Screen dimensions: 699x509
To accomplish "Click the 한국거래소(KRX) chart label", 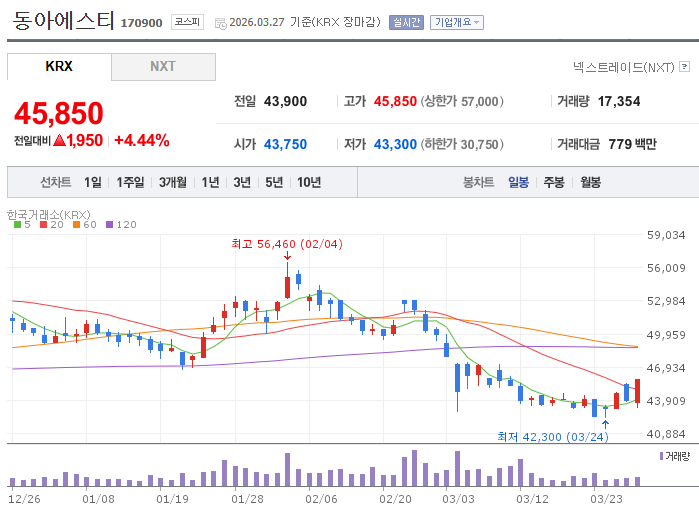I will [49, 214].
